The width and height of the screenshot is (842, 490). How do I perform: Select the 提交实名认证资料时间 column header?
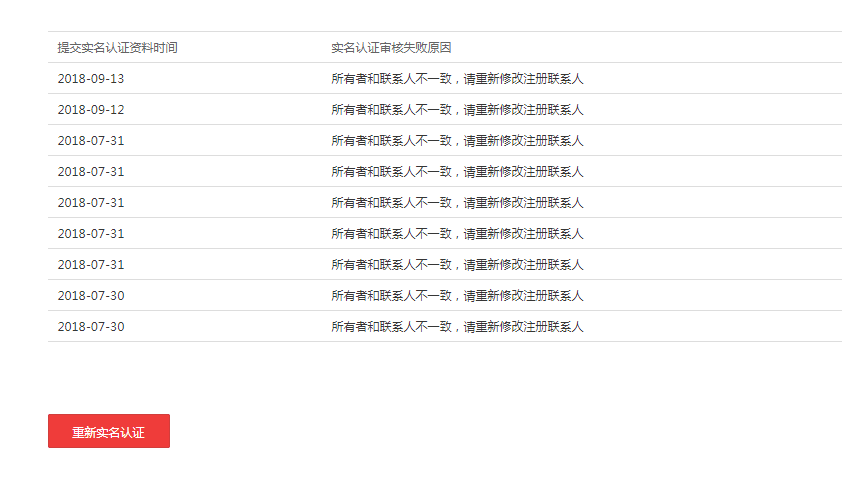[x=118, y=48]
